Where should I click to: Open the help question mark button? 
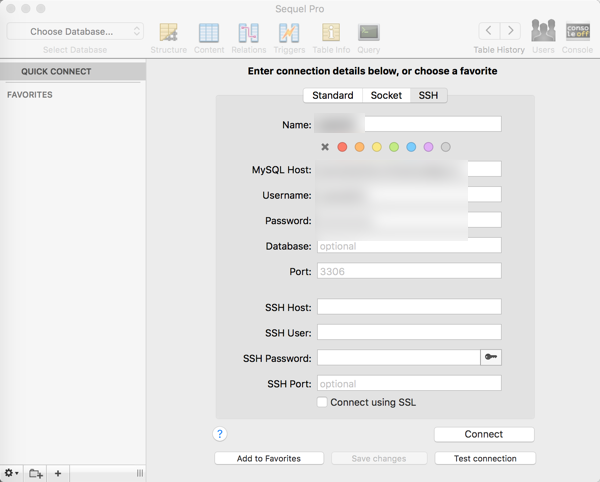point(220,434)
